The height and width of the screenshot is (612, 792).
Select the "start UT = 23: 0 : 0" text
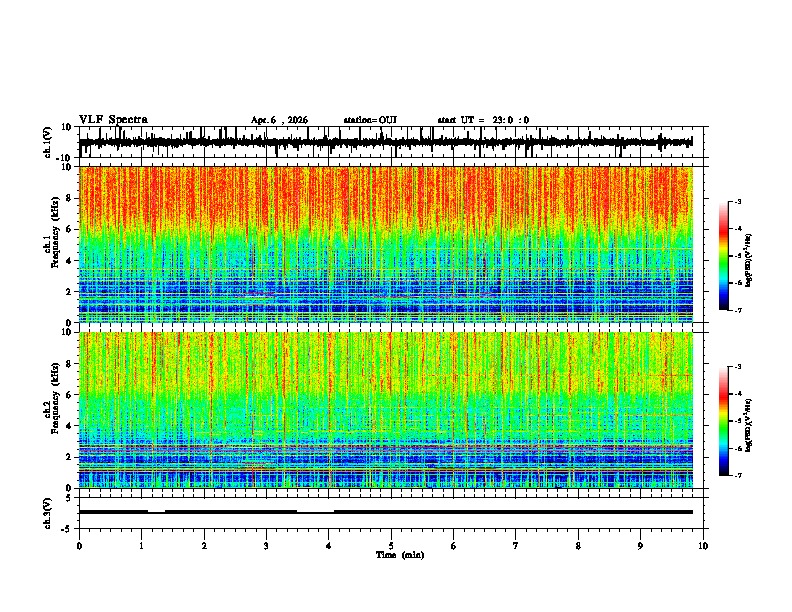pyautogui.click(x=483, y=120)
